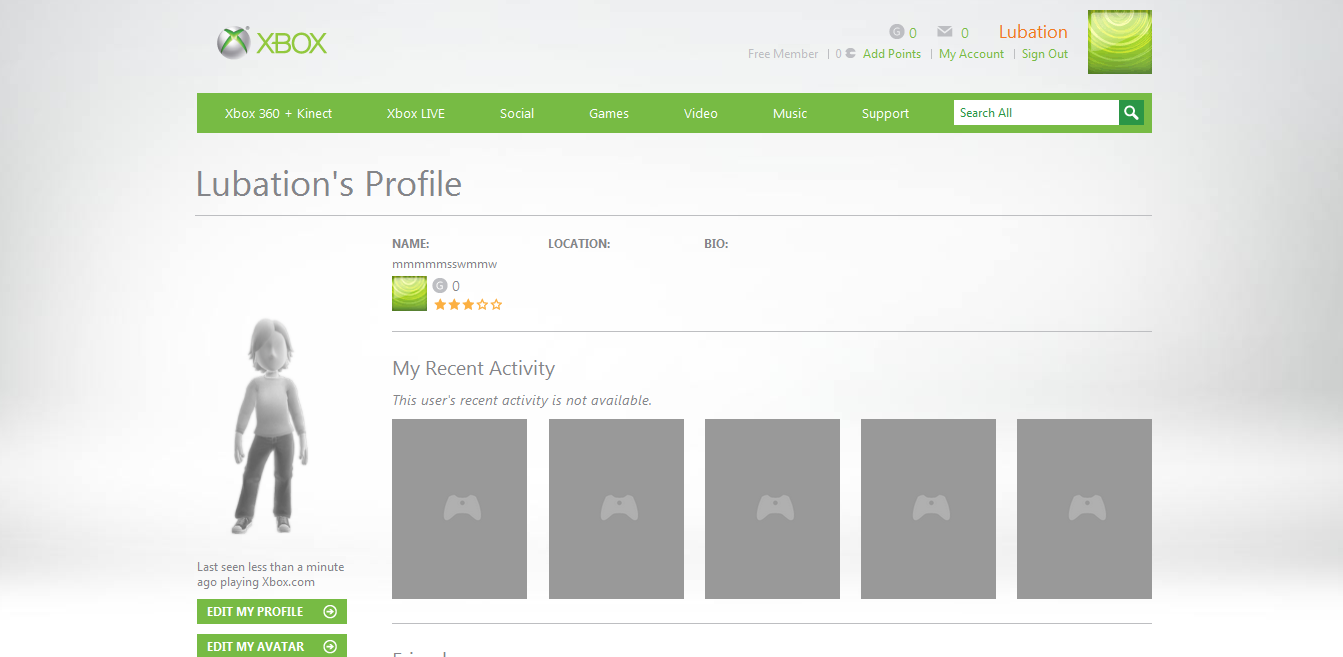Open the Xbox LIVE menu
The width and height of the screenshot is (1343, 657).
[416, 113]
